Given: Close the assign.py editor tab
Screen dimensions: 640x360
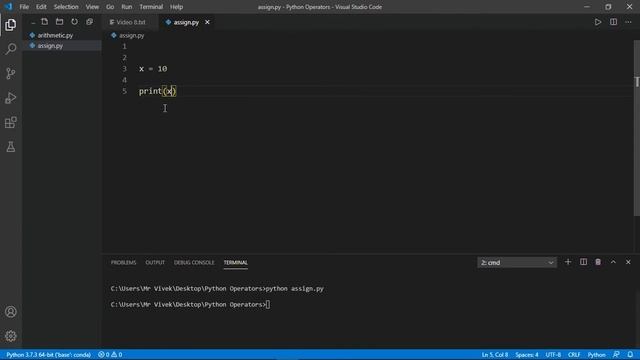Looking at the screenshot, I should 207,22.
